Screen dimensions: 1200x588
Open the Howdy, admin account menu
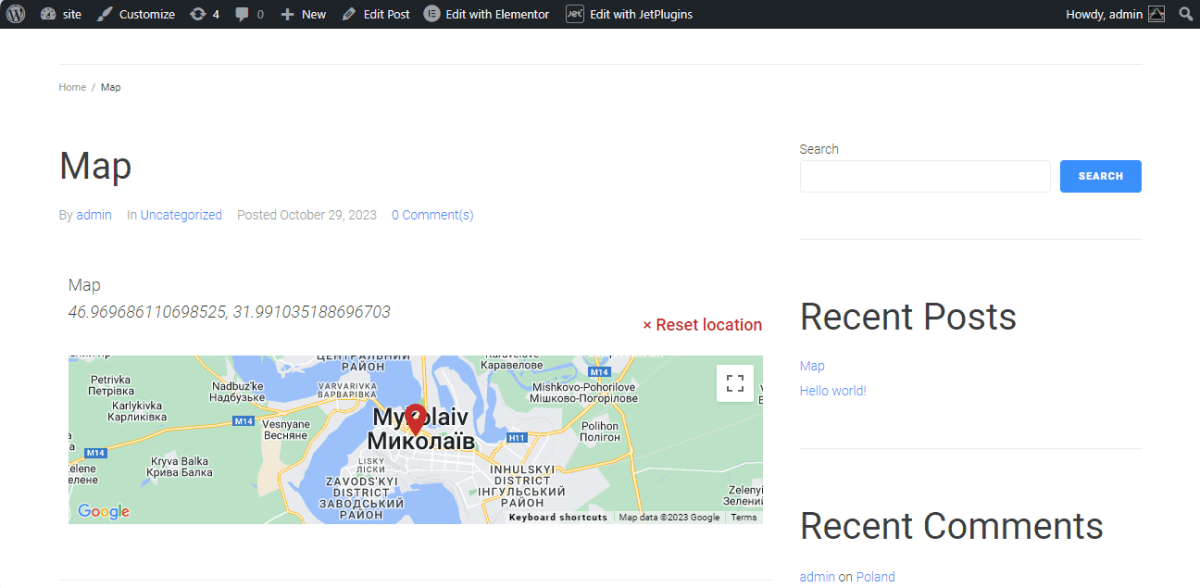tap(1103, 14)
